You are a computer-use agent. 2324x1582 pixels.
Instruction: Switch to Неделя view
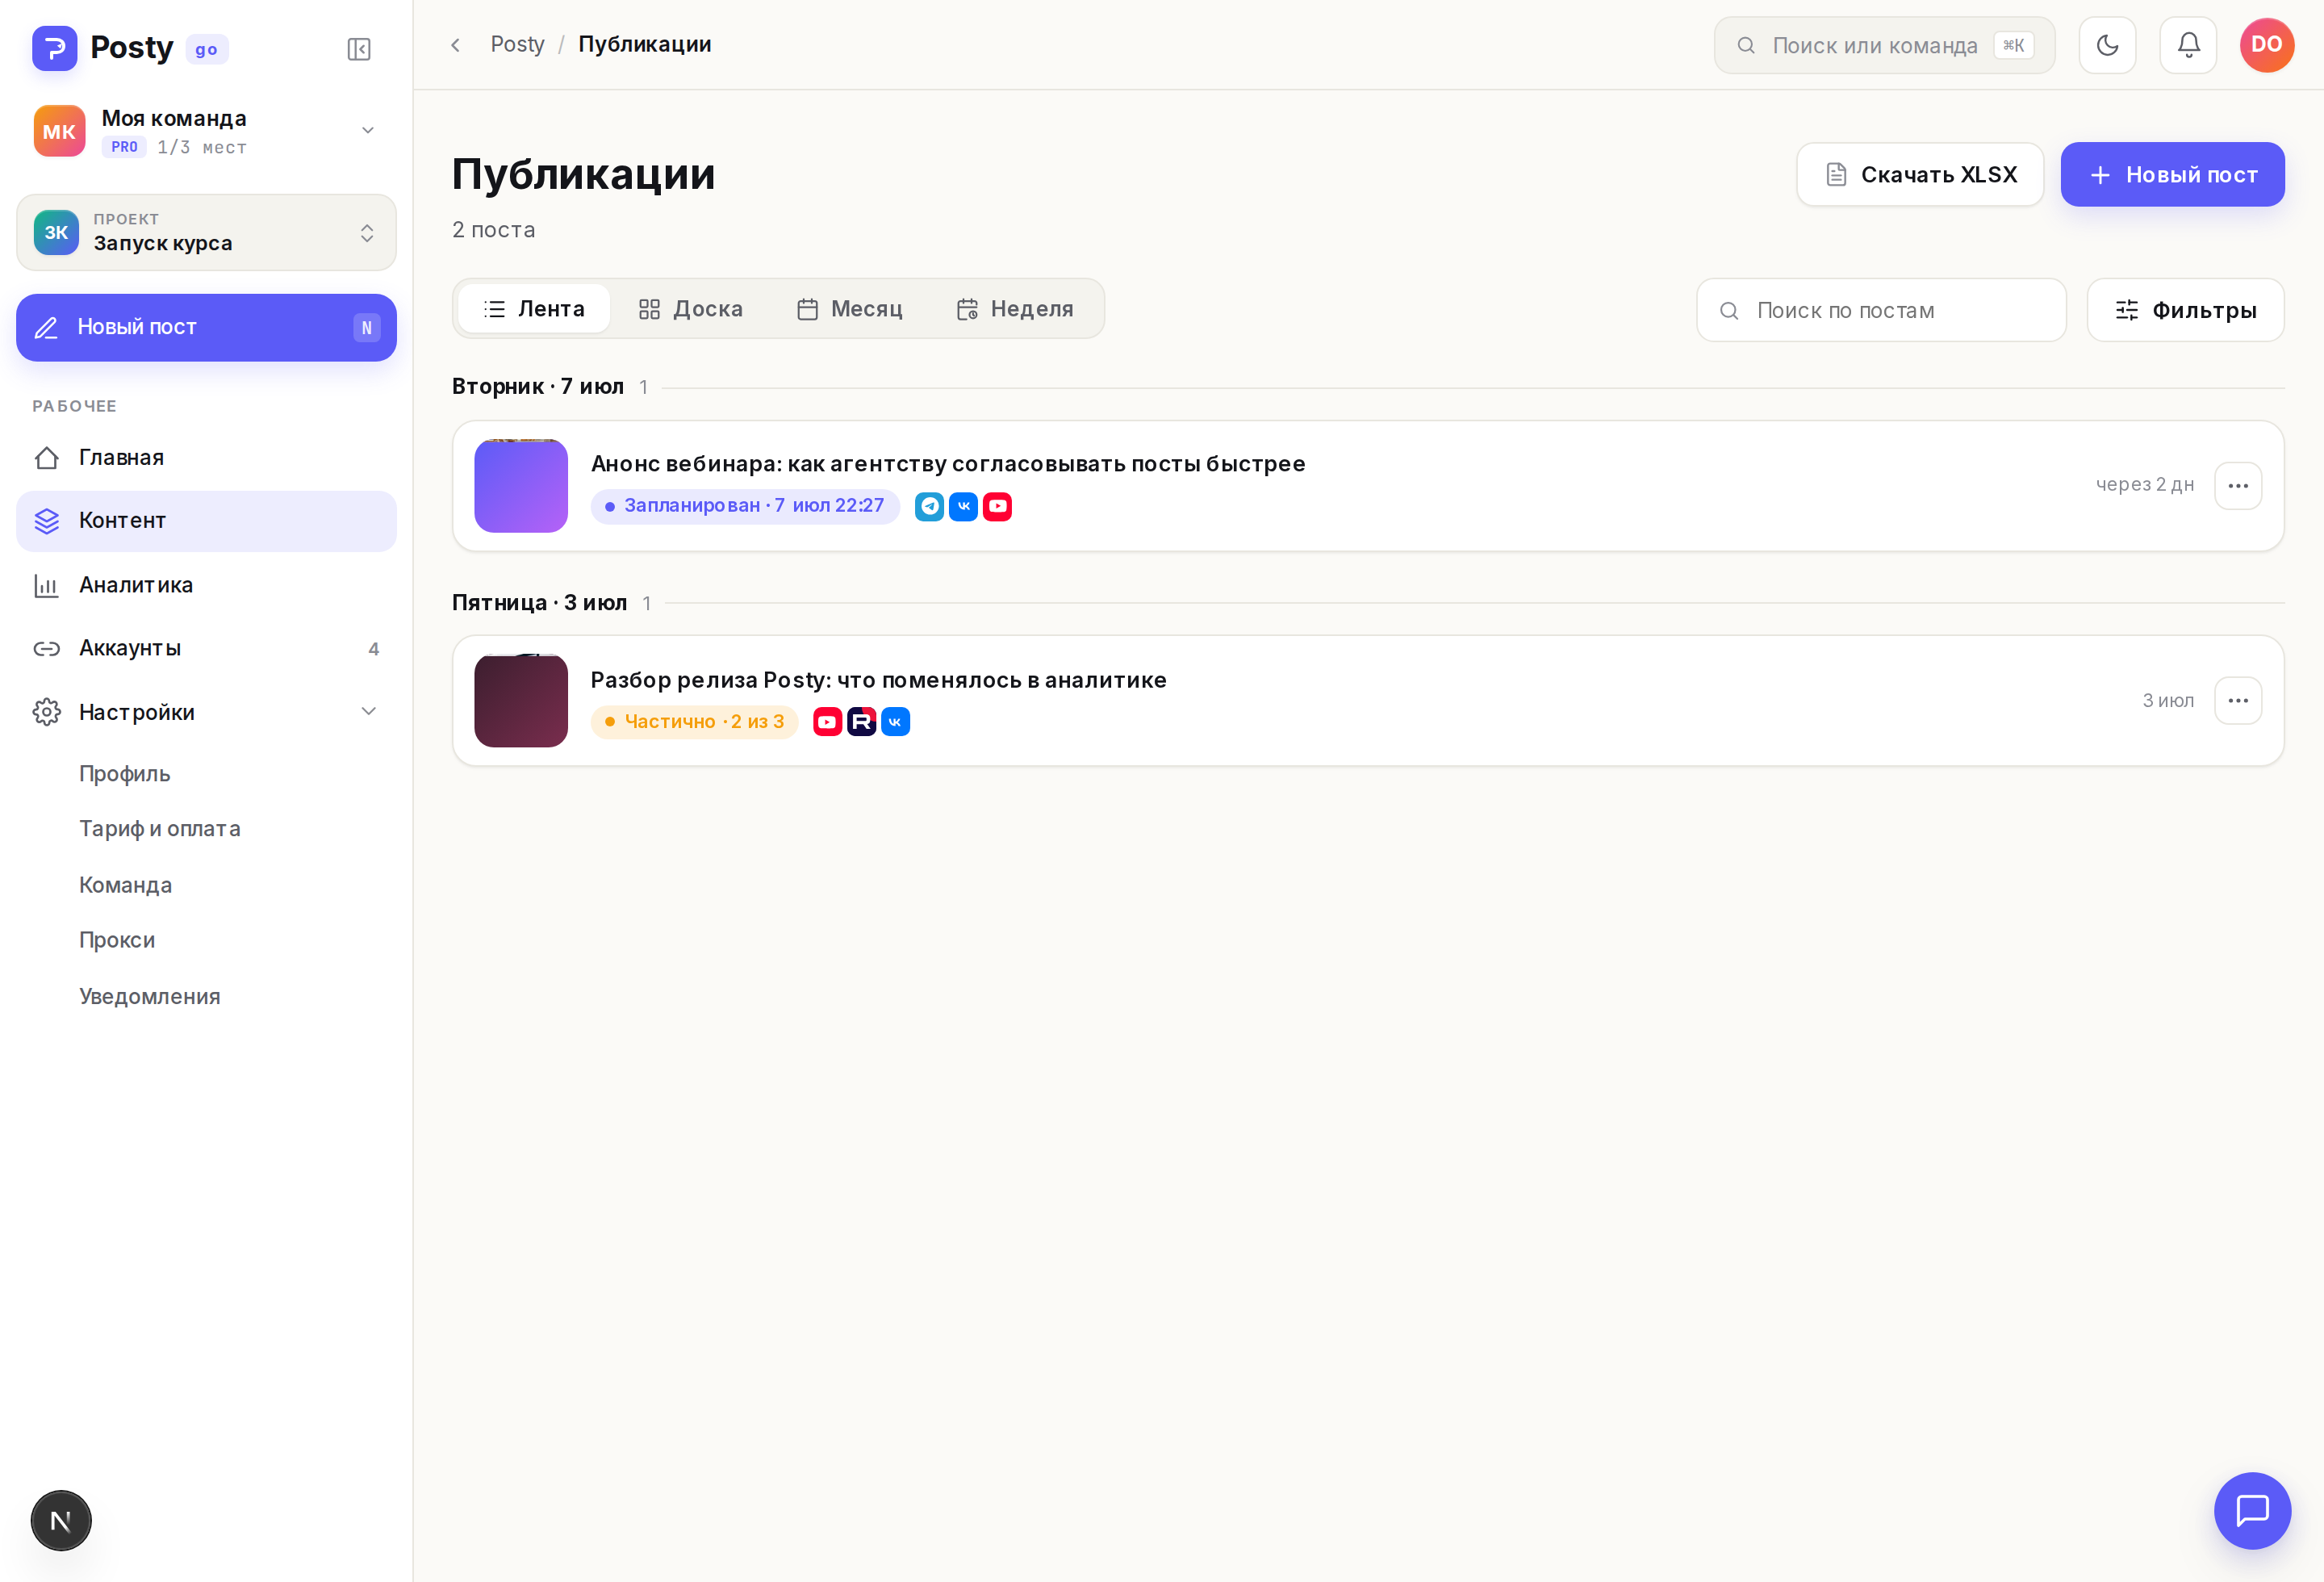[1015, 308]
